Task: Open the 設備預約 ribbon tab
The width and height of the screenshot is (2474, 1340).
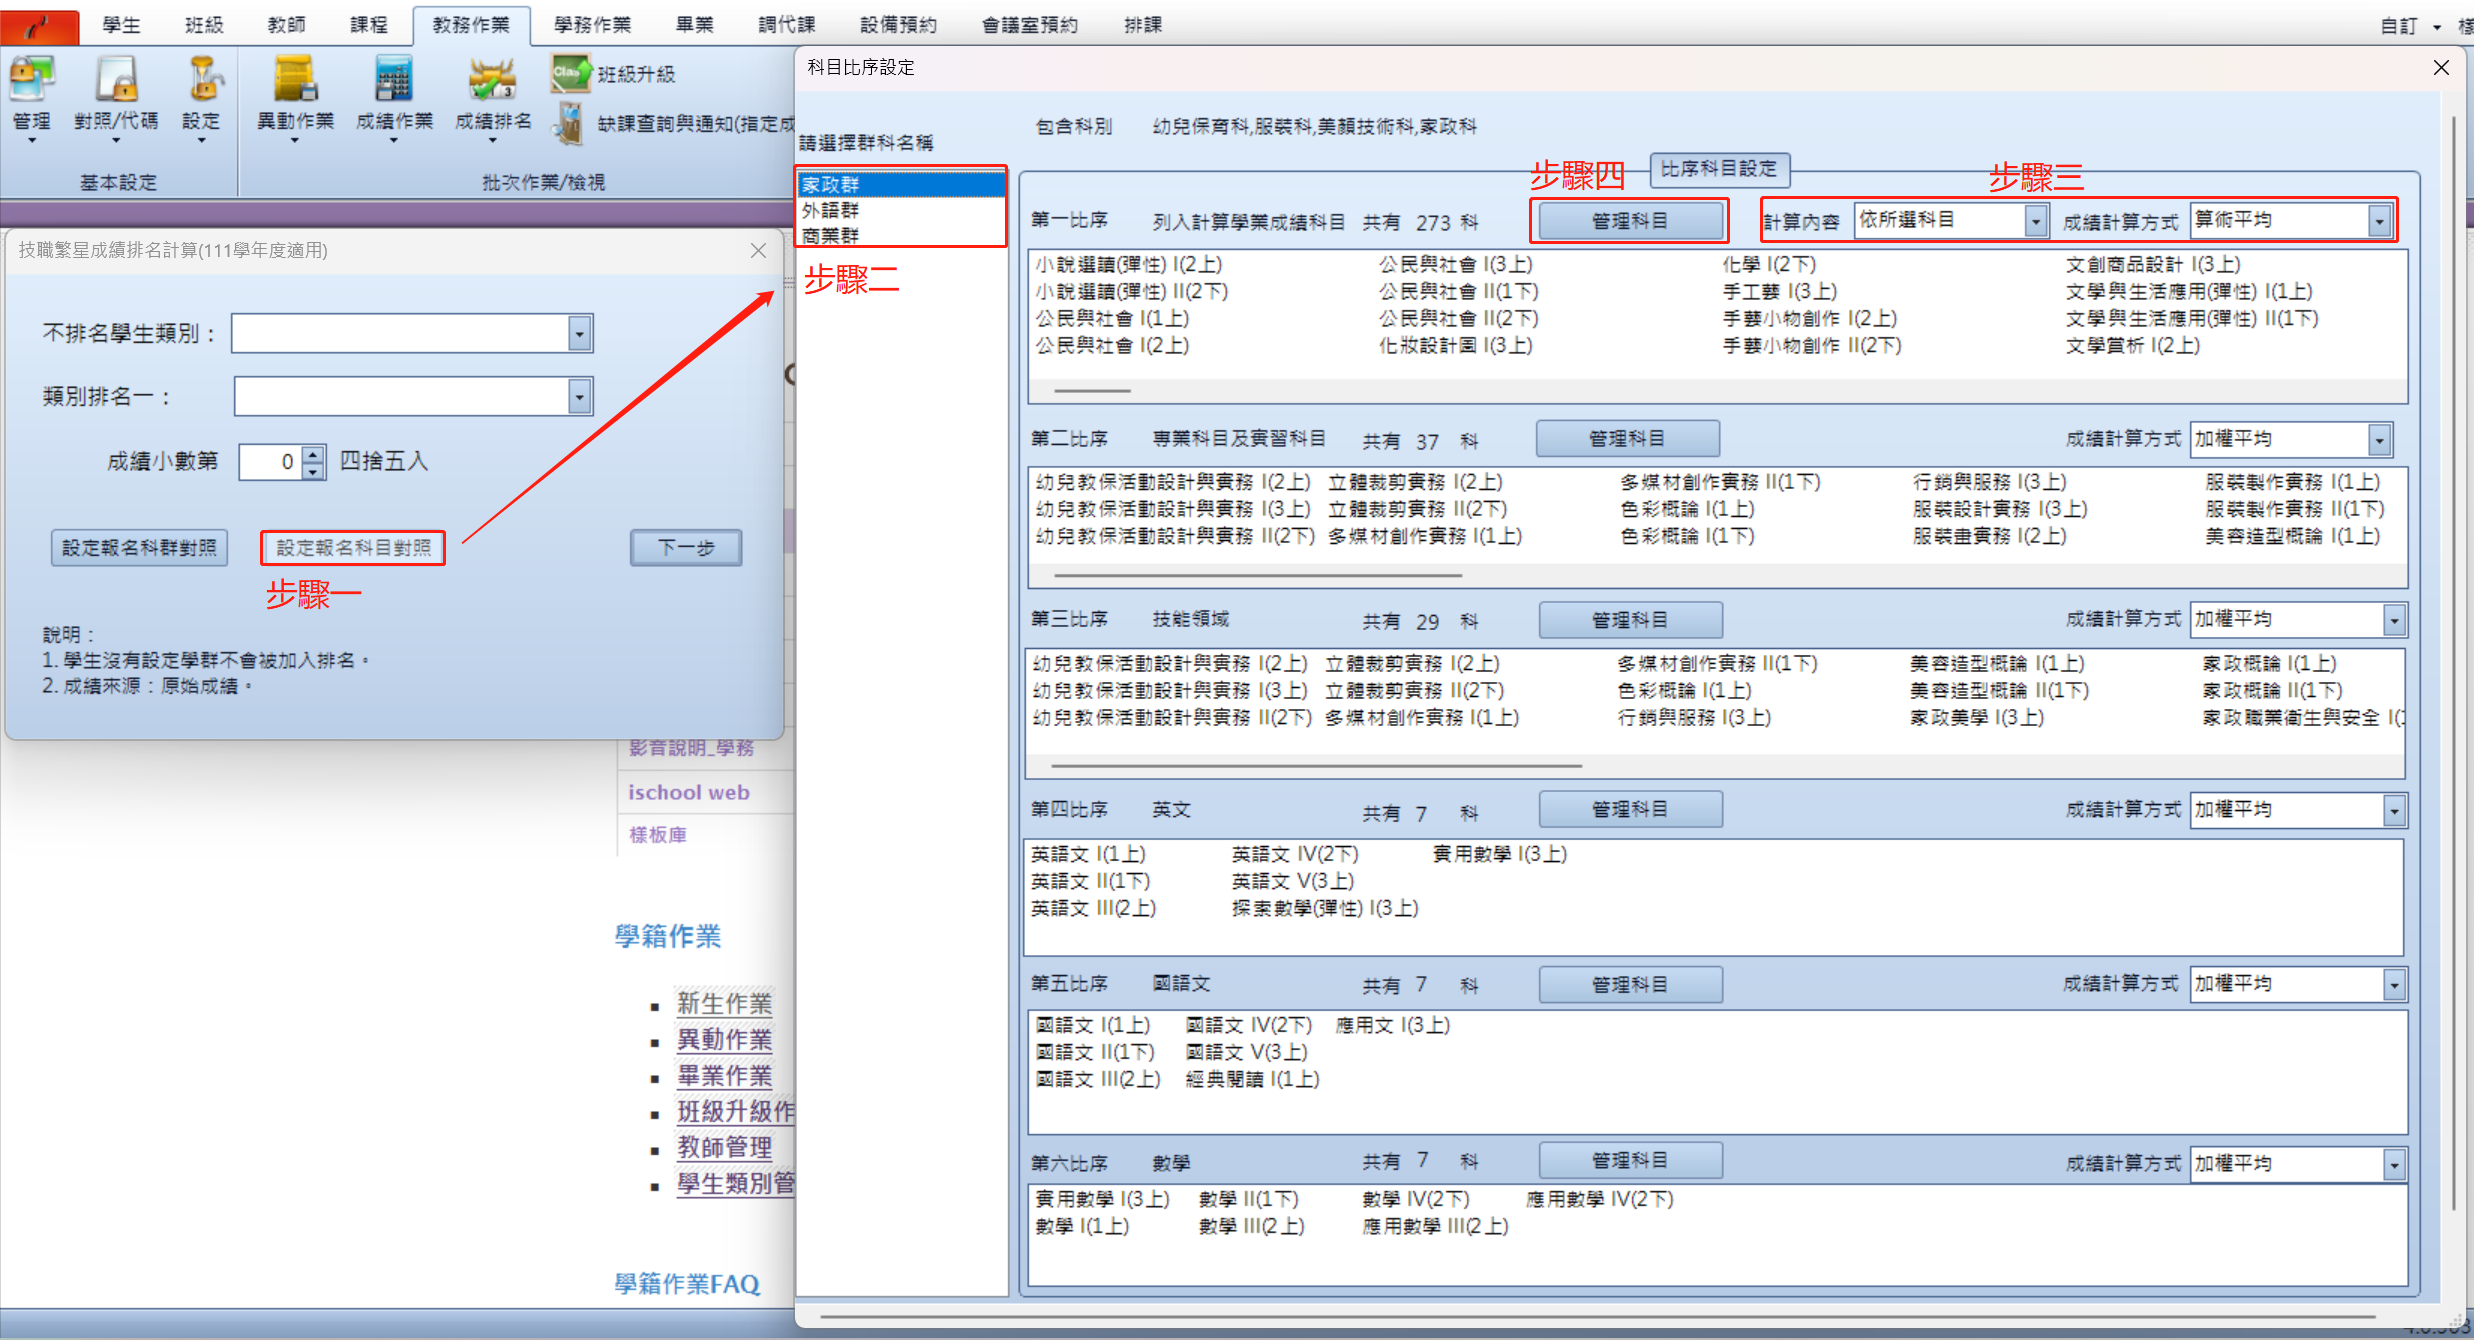Action: click(x=898, y=25)
